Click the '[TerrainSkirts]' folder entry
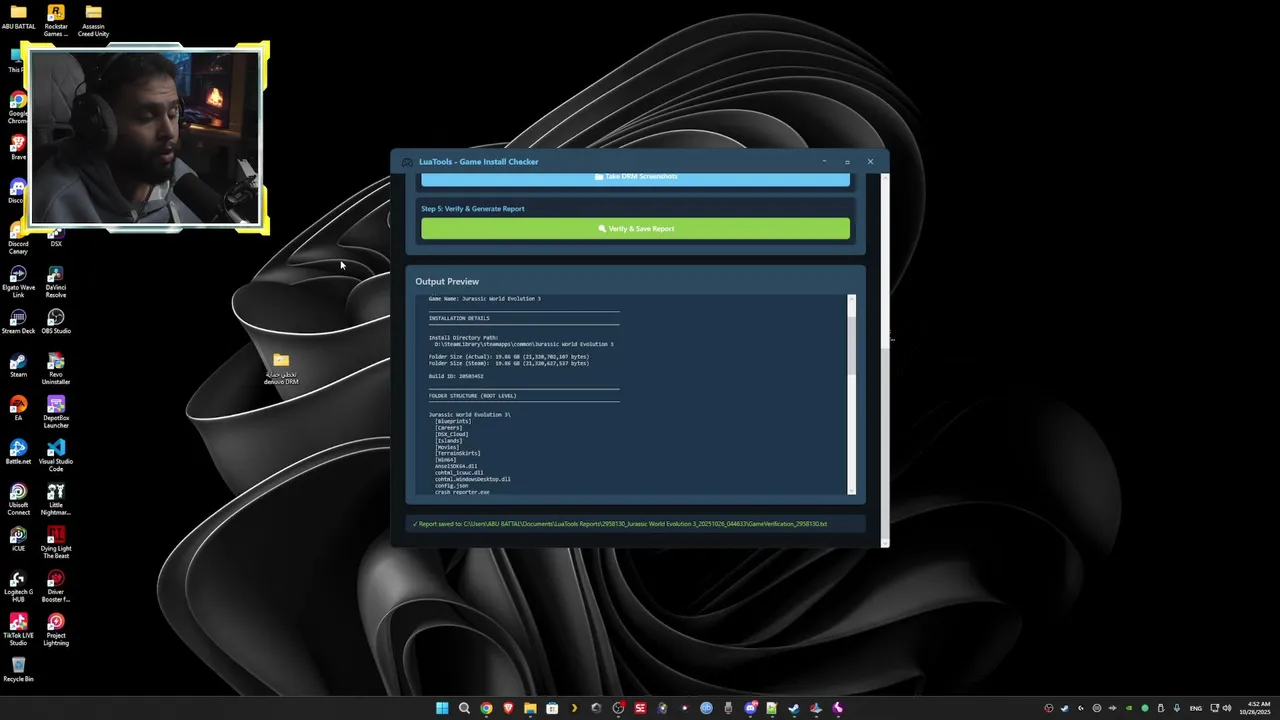This screenshot has height=720, width=1280. pyautogui.click(x=458, y=454)
